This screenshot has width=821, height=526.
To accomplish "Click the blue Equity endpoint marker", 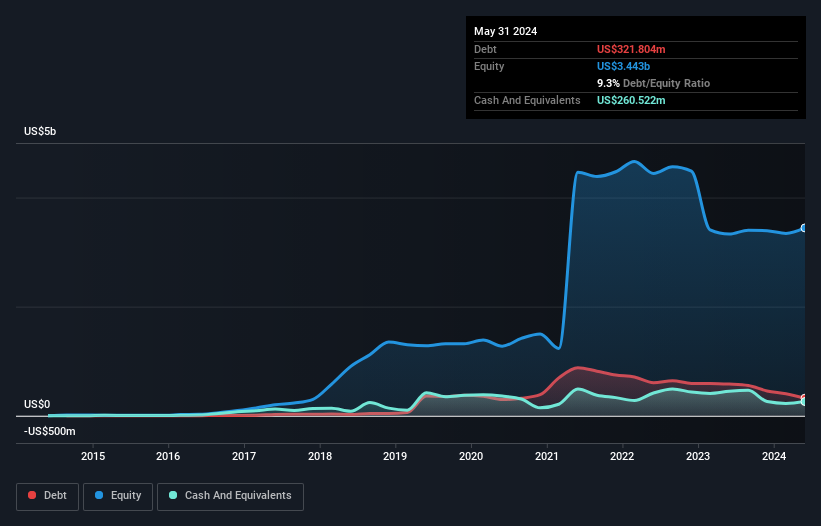I will point(804,228).
